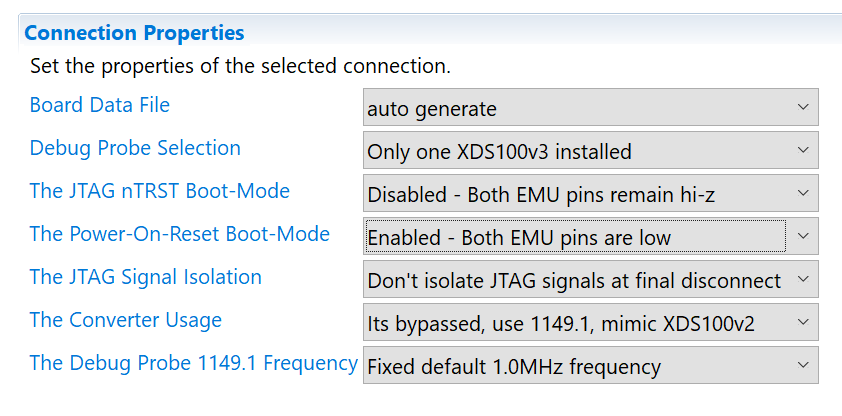
Task: Click the Power-On-Reset Boot-Mode label
Action: [x=180, y=234]
